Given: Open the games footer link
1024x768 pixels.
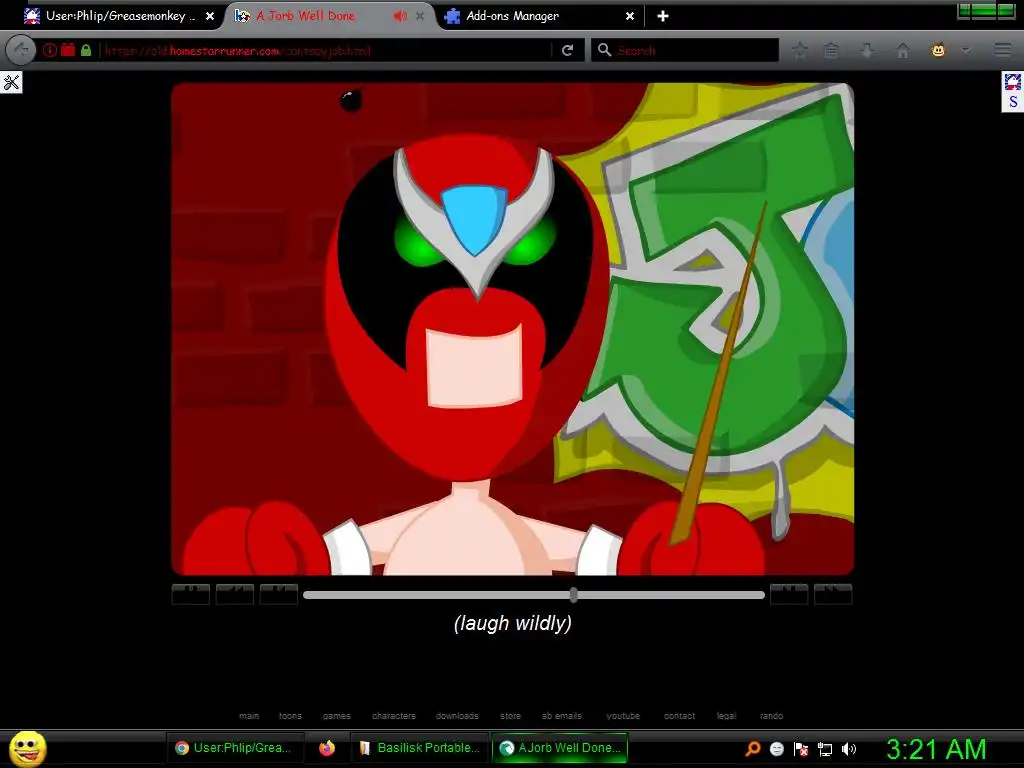Looking at the screenshot, I should 336,716.
